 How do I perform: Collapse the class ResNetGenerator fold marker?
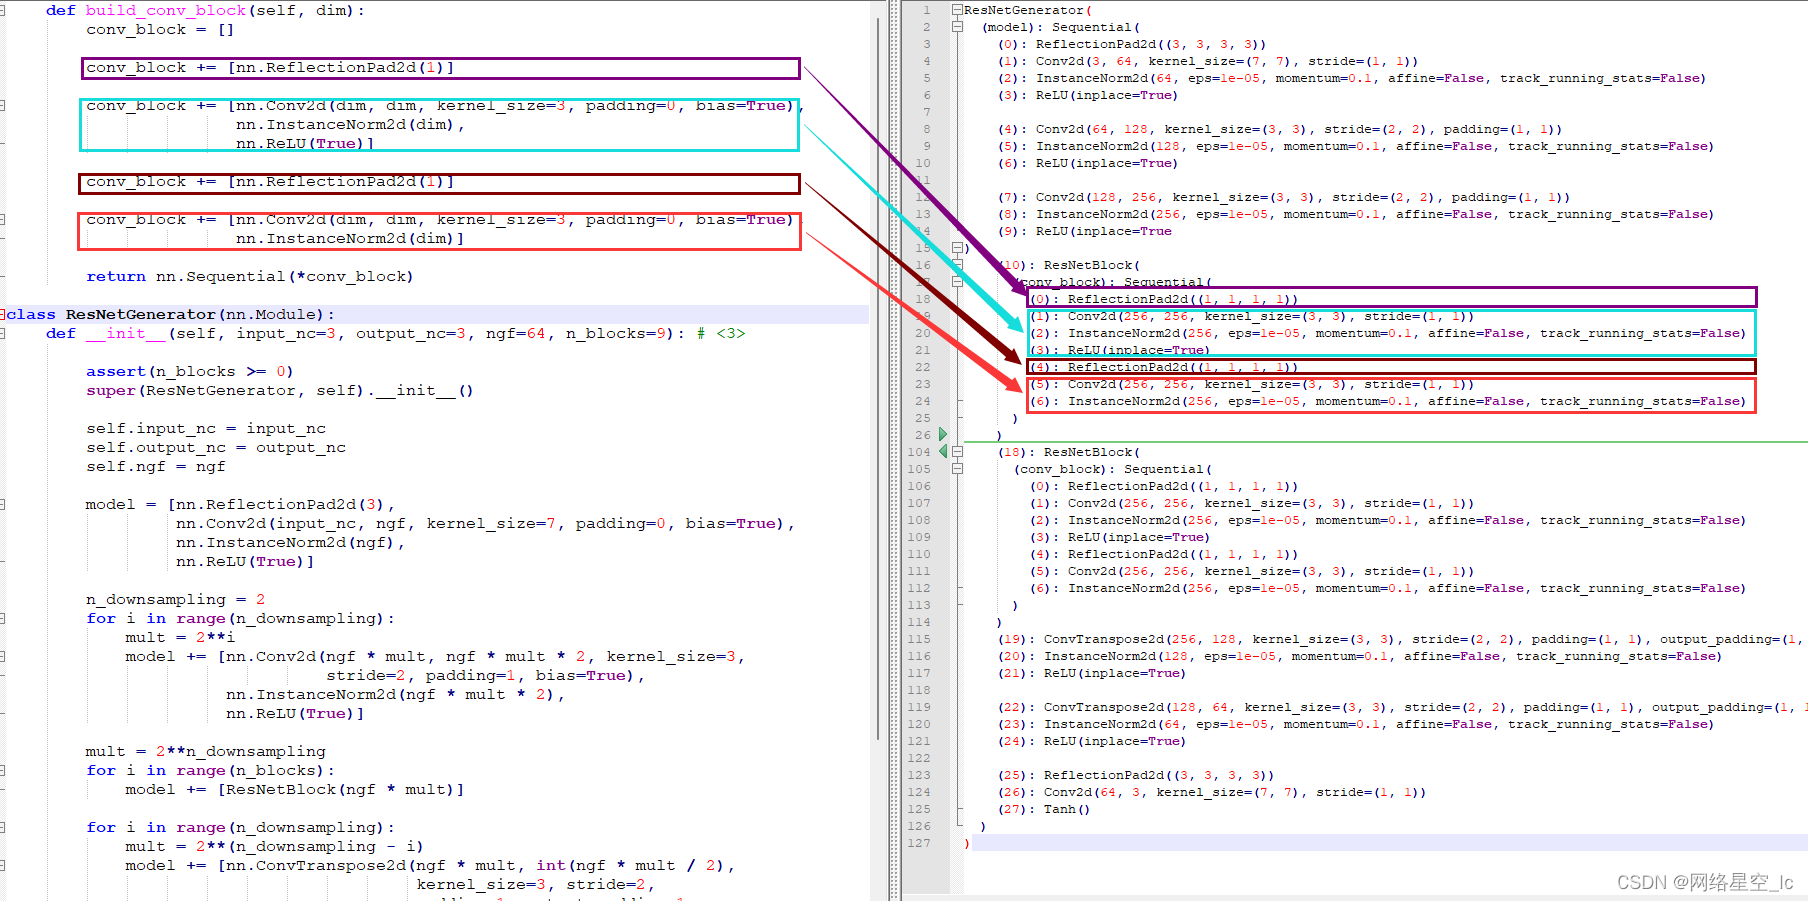pos(3,314)
